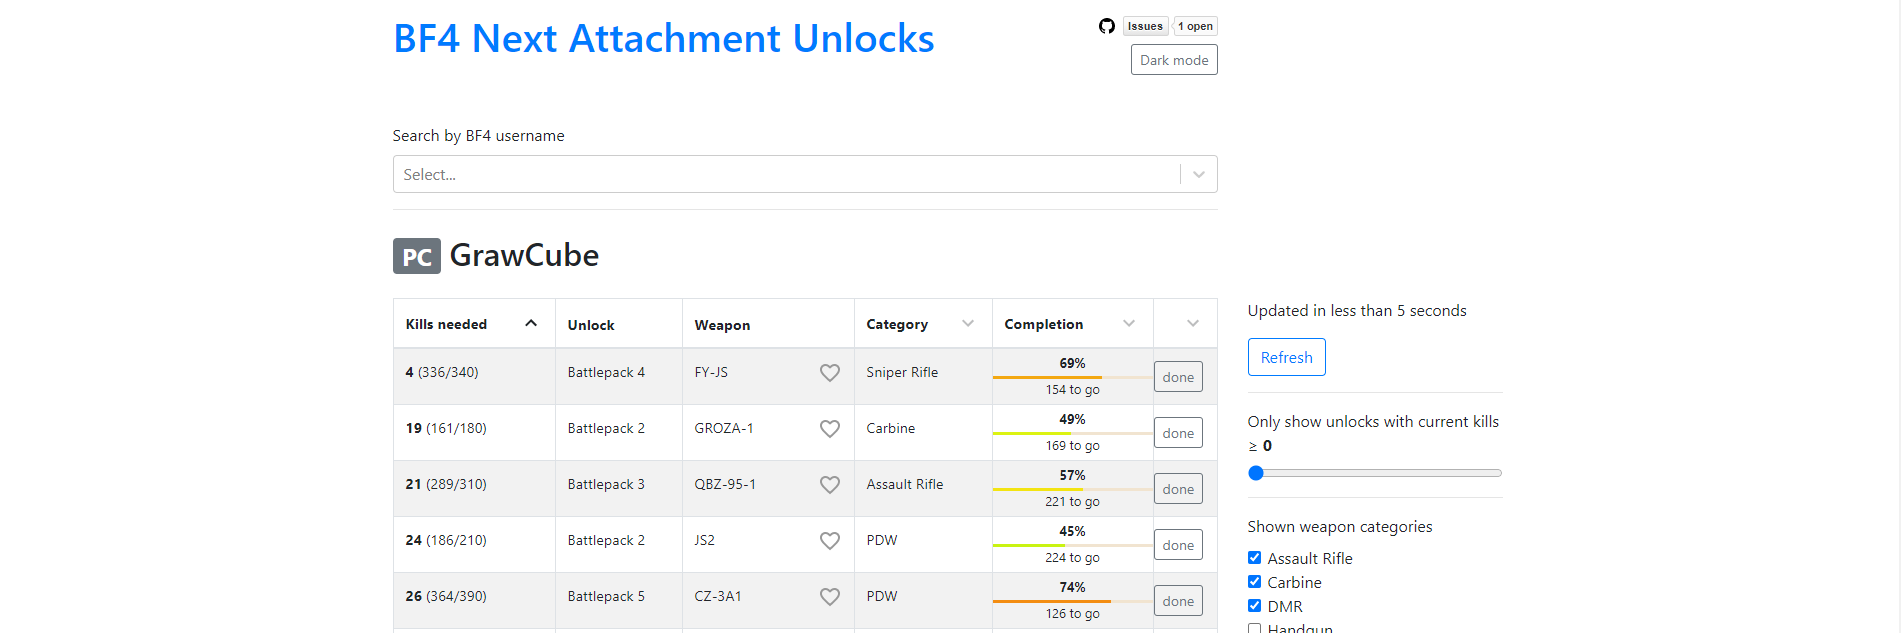Expand the Category column filter chevron
The image size is (1901, 633).
click(x=967, y=323)
